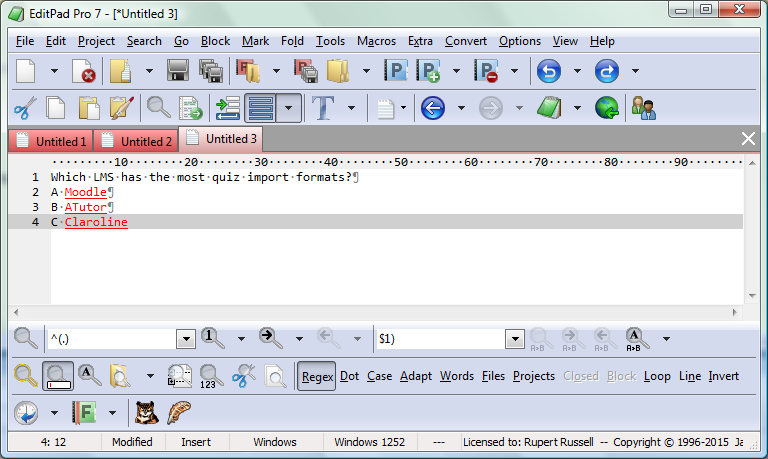Toggle the Line search option
The height and width of the screenshot is (459, 768).
click(x=690, y=376)
